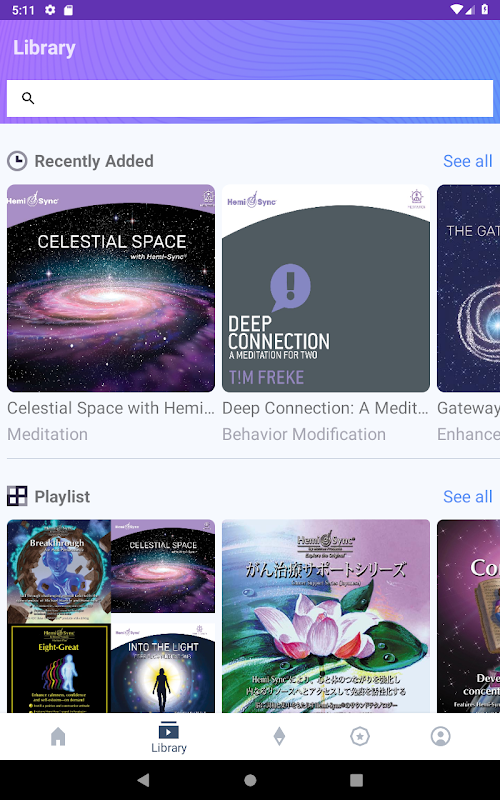Select the Library tab in bottom navigation
Screen dimensions: 500x800
coord(169,737)
